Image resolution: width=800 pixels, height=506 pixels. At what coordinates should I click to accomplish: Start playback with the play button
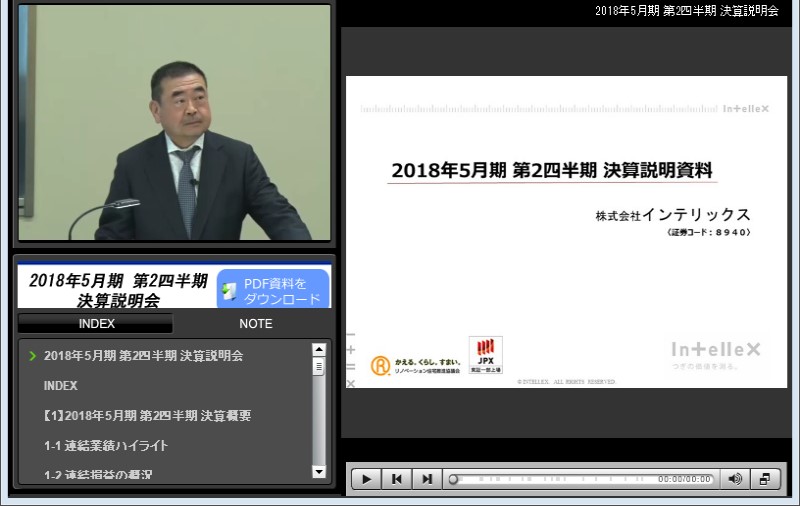(x=366, y=479)
